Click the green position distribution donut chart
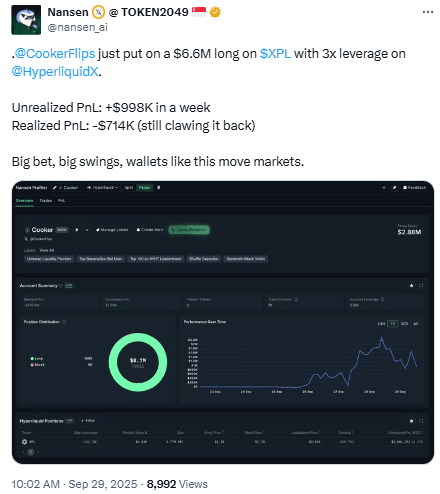440x494 pixels. [138, 362]
